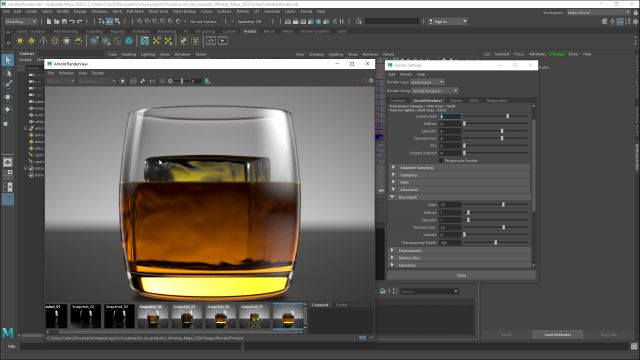640x360 pixels.
Task: Open the Sign In dropdown
Action: click(447, 21)
